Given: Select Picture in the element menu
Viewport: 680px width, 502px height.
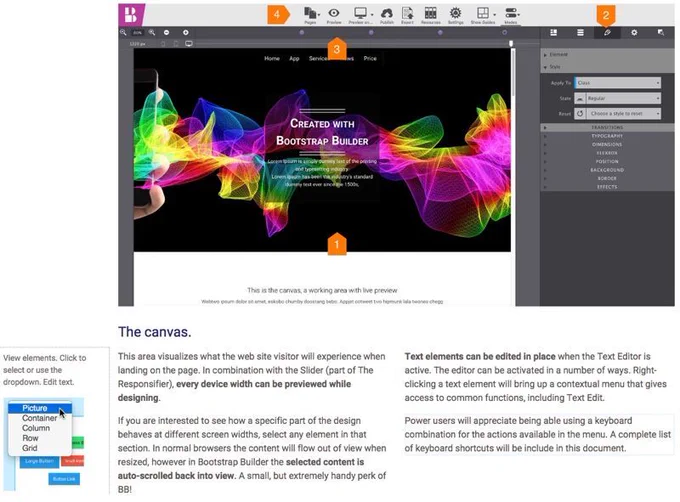Looking at the screenshot, I should click(39, 408).
